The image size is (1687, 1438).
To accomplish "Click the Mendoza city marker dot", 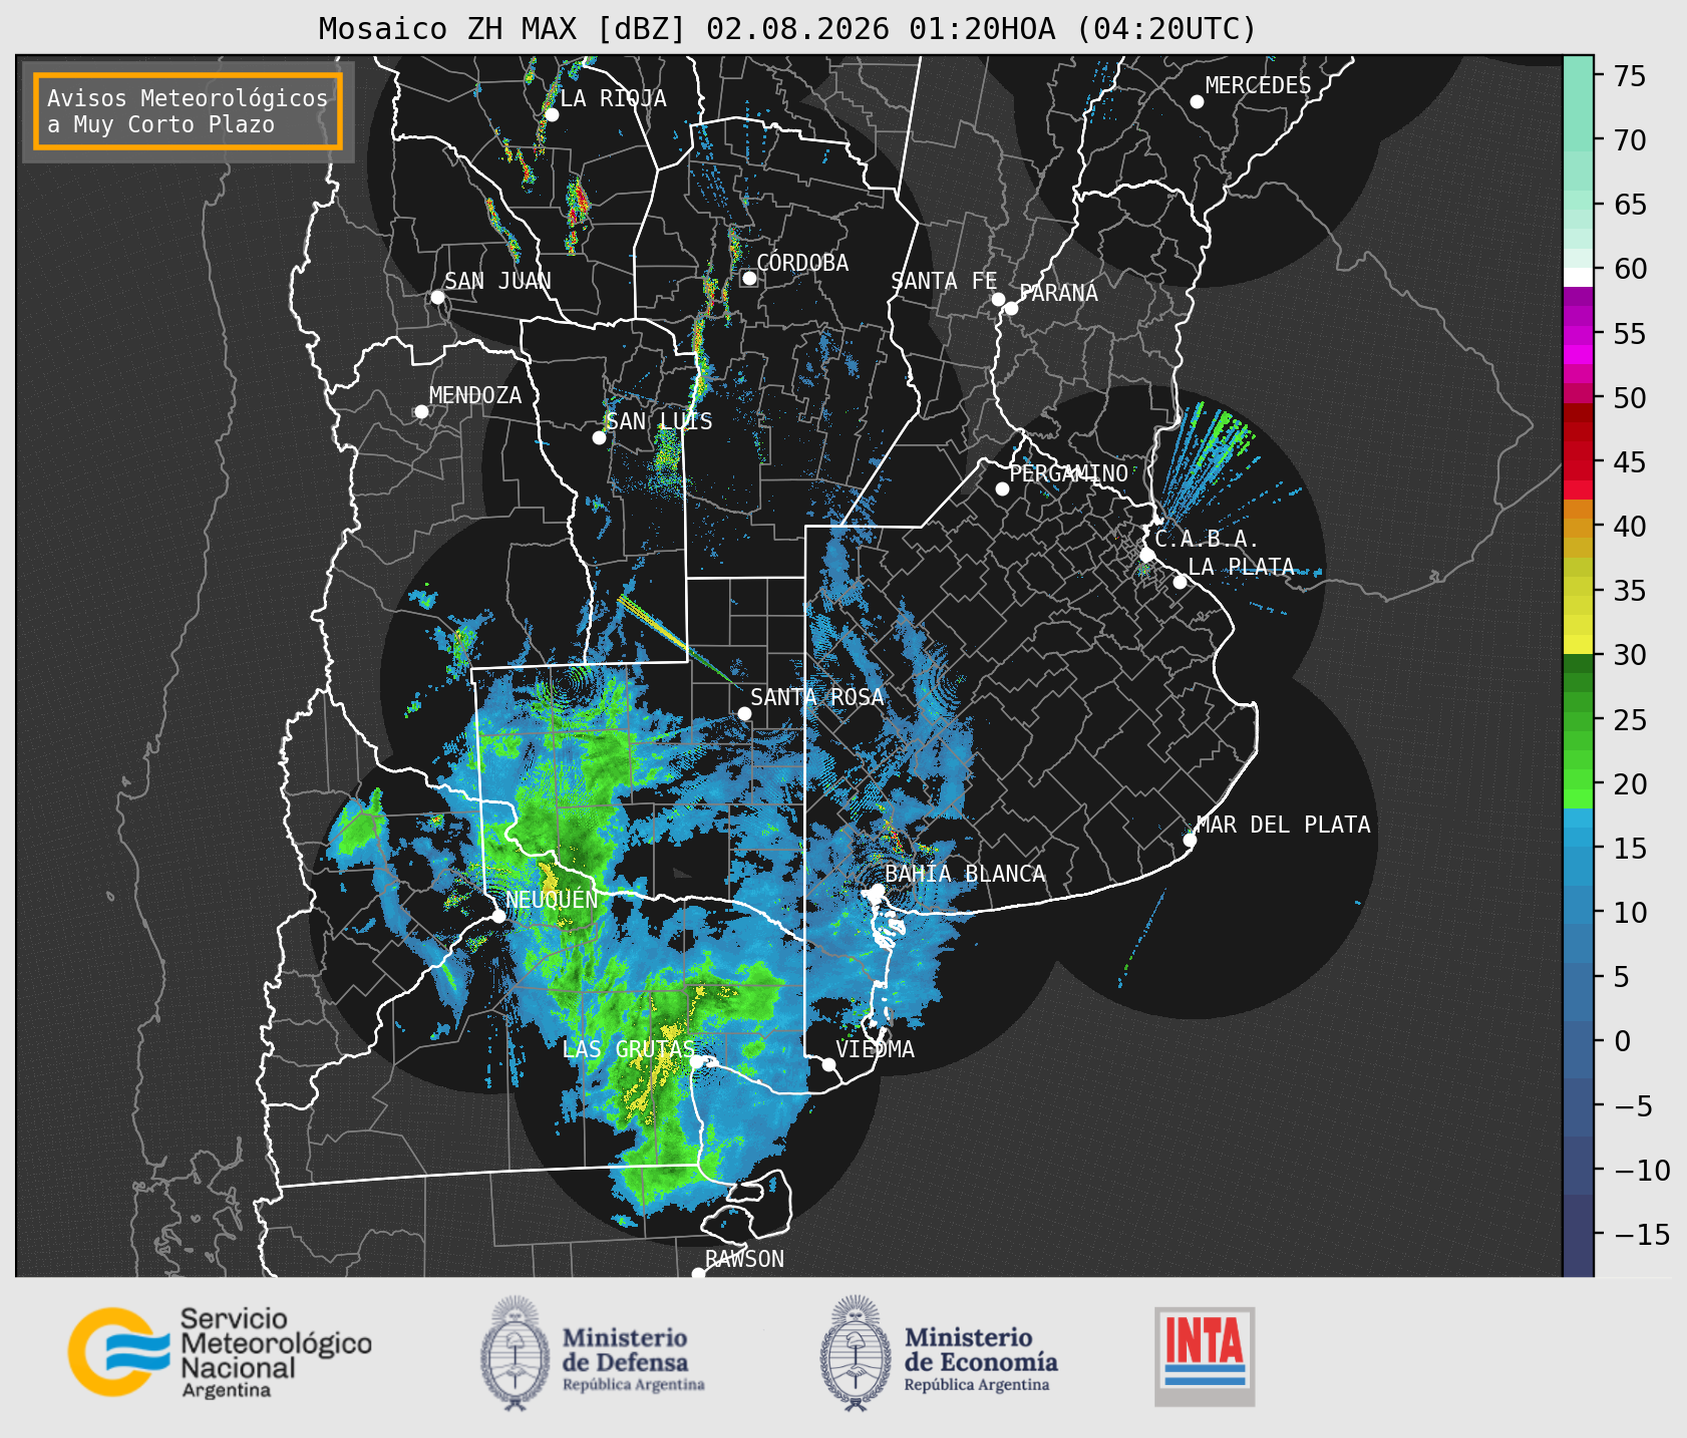I will 421,412.
